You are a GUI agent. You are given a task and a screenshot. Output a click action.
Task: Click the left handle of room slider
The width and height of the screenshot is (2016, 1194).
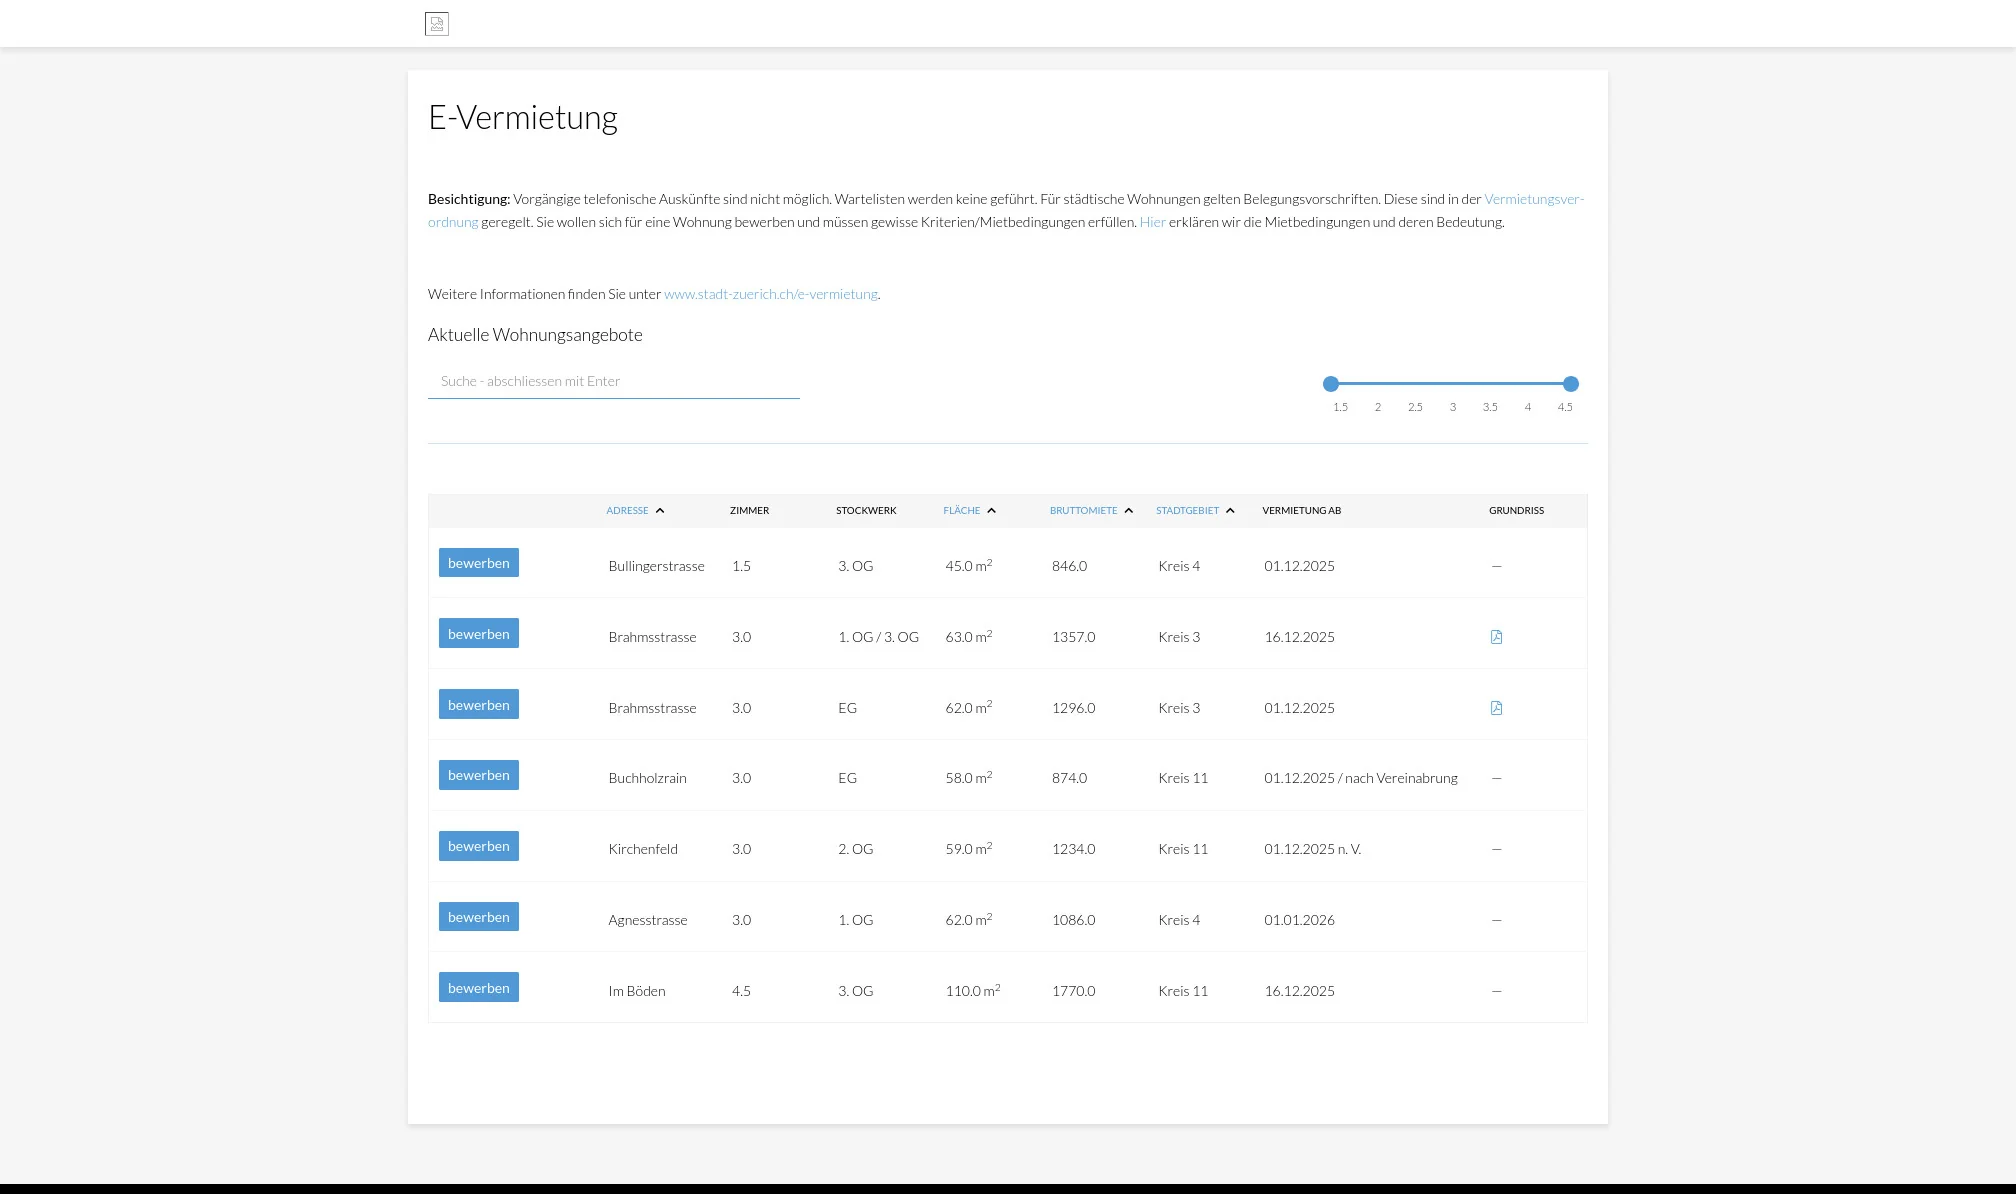coord(1331,384)
